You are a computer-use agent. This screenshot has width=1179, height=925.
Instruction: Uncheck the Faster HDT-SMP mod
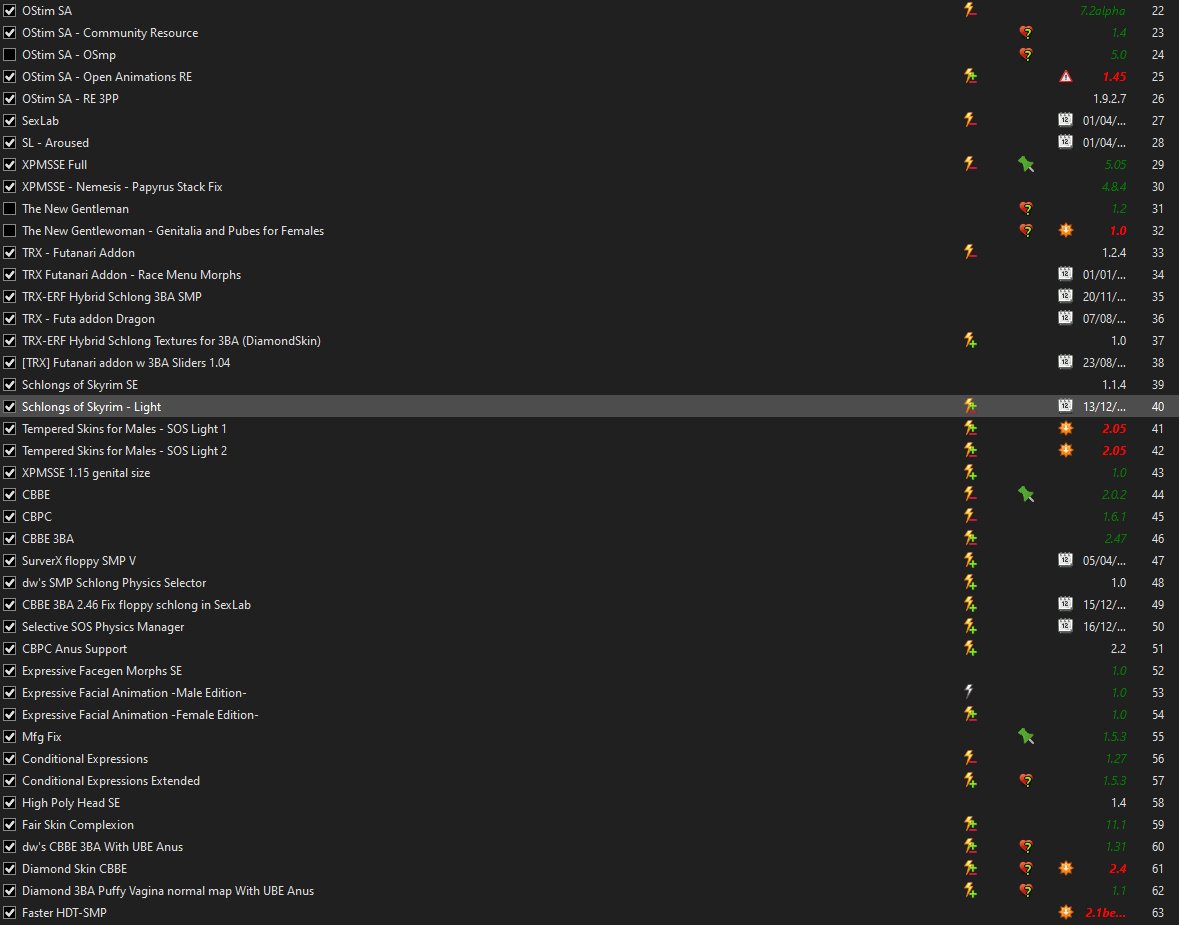(10, 912)
